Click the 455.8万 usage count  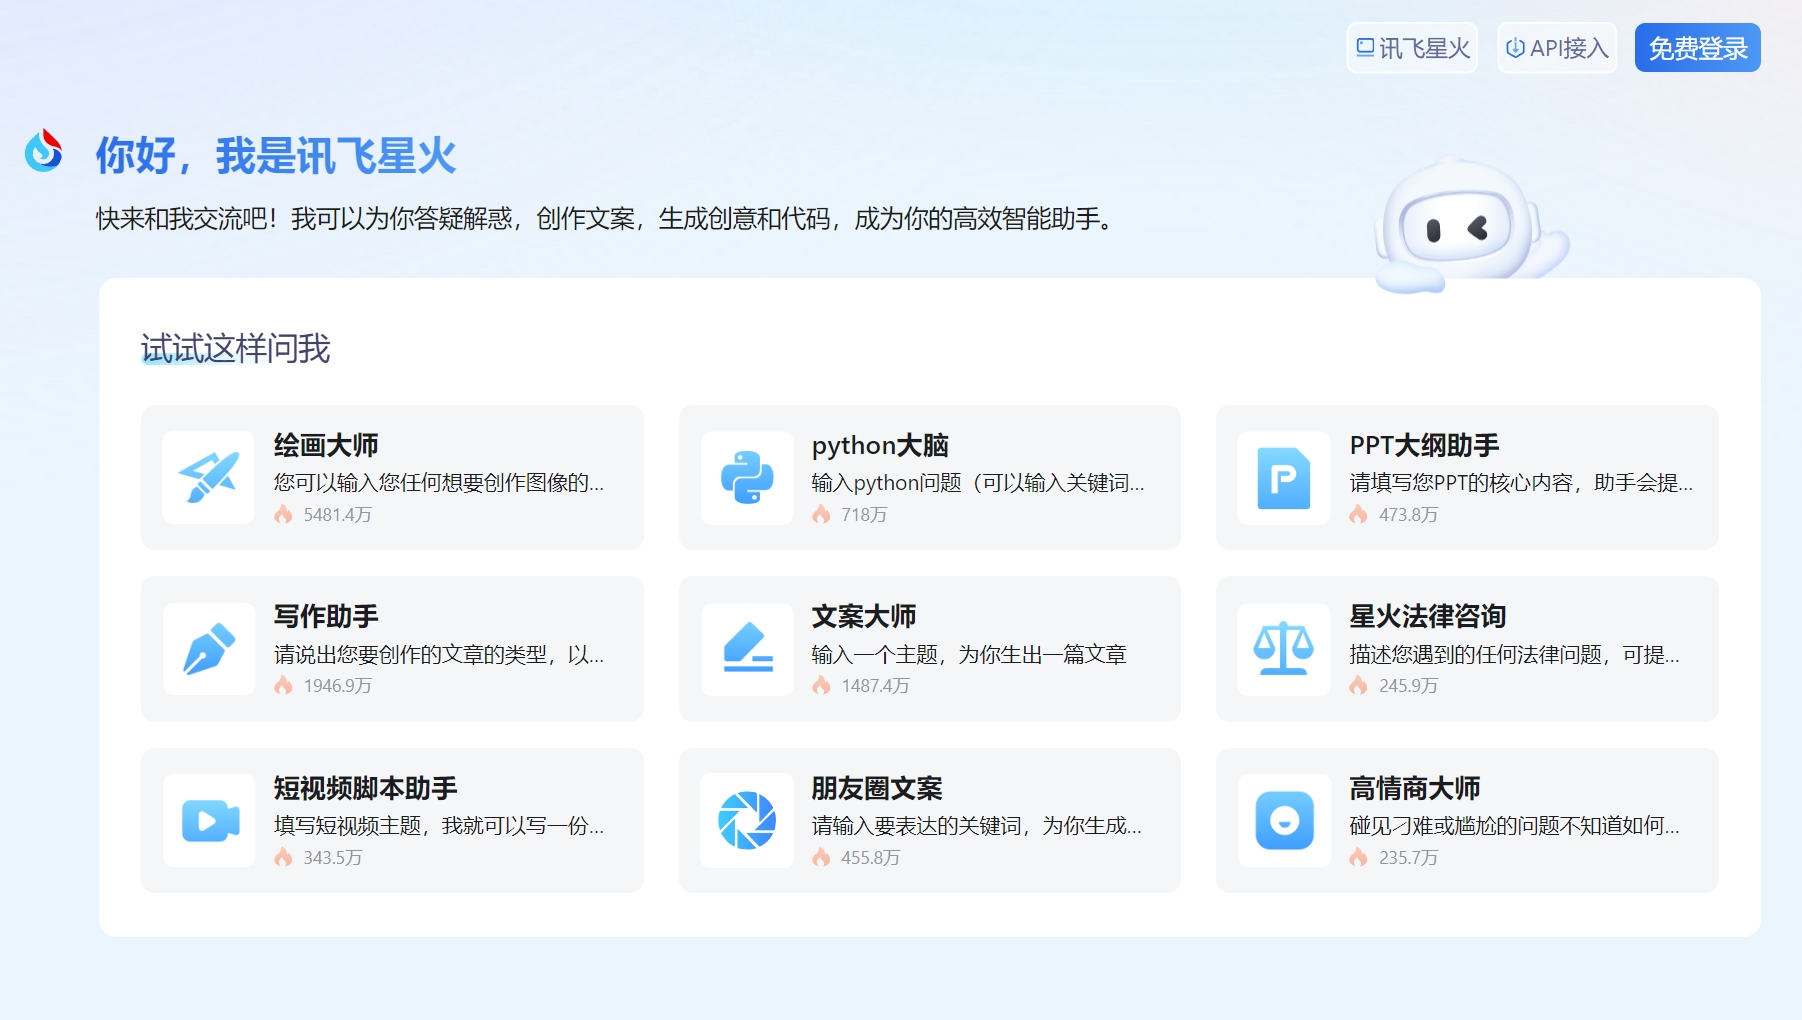[x=870, y=858]
